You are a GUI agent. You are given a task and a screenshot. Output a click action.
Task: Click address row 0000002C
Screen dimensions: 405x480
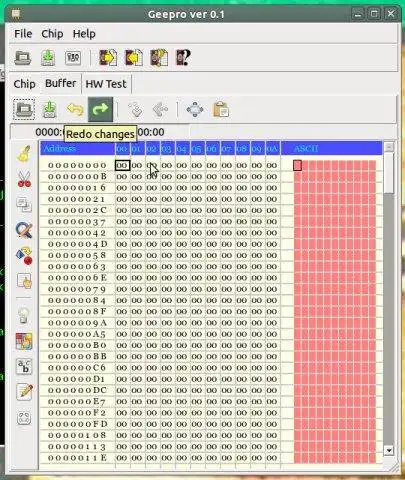pos(77,210)
